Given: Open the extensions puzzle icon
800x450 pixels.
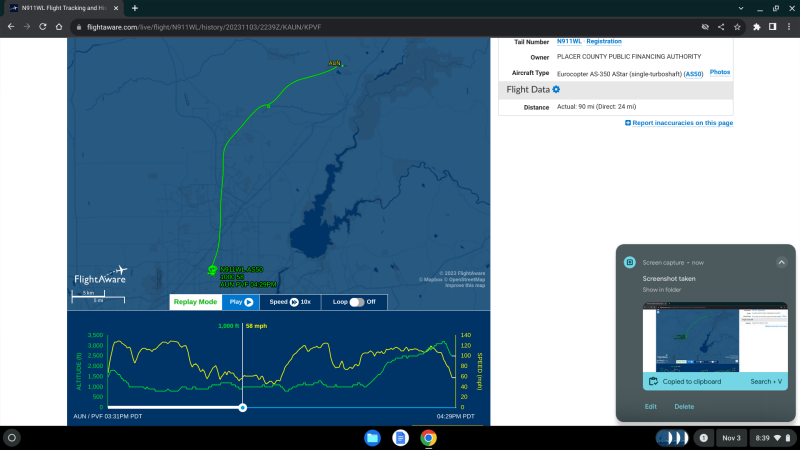Looking at the screenshot, I should point(757,27).
